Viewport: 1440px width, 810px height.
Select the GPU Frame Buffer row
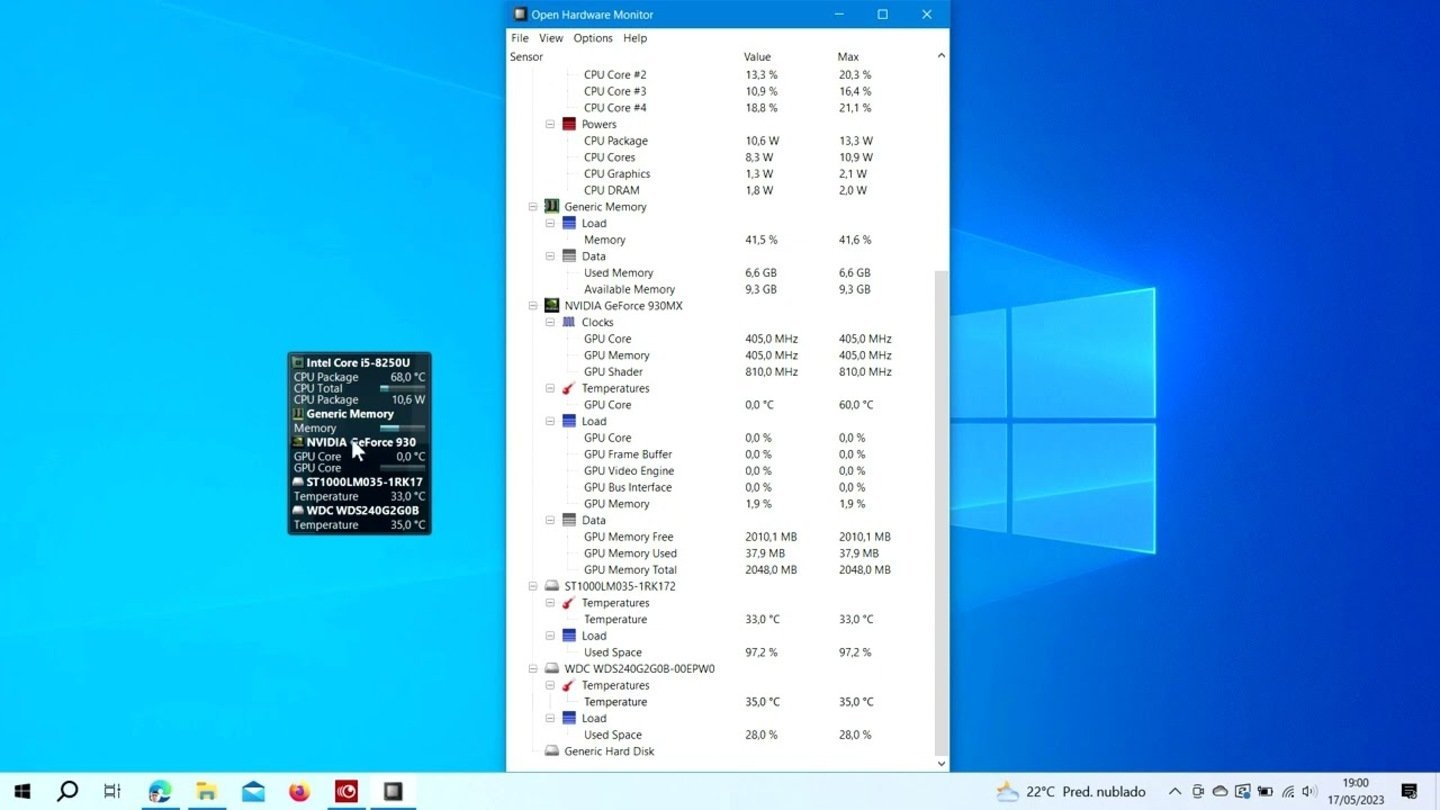pos(727,454)
